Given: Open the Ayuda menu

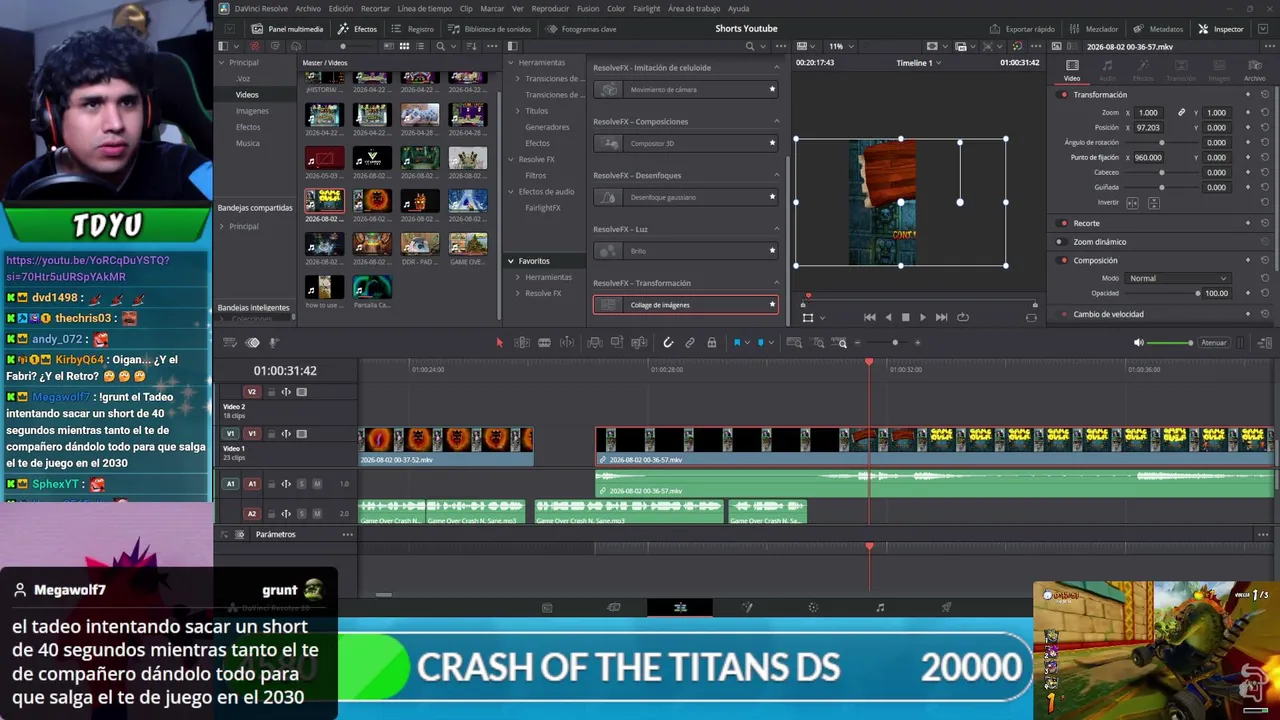Looking at the screenshot, I should pos(738,9).
